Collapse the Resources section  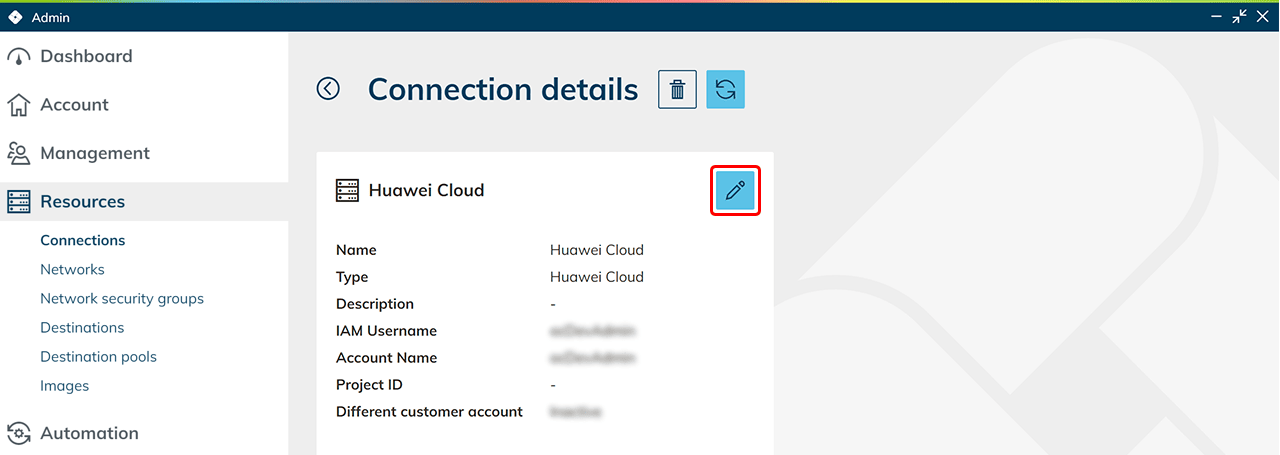[83, 202]
